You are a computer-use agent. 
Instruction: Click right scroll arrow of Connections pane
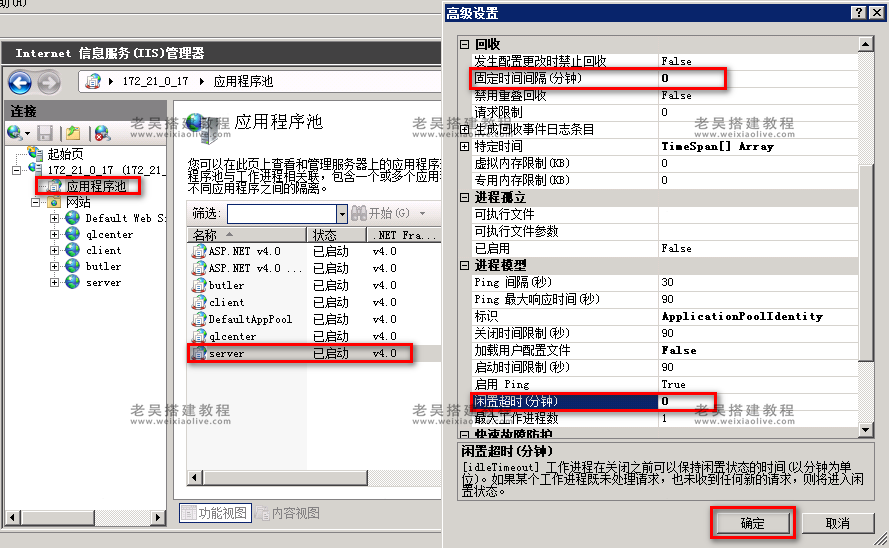pyautogui.click(x=158, y=517)
